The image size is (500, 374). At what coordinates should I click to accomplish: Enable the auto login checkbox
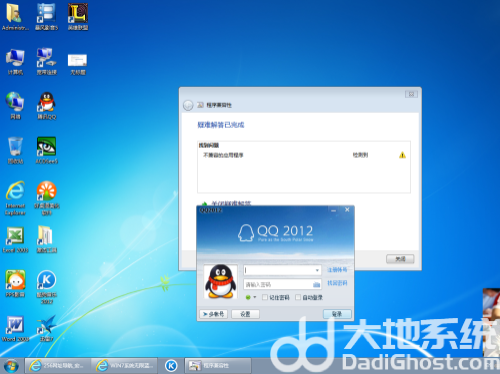(x=298, y=297)
